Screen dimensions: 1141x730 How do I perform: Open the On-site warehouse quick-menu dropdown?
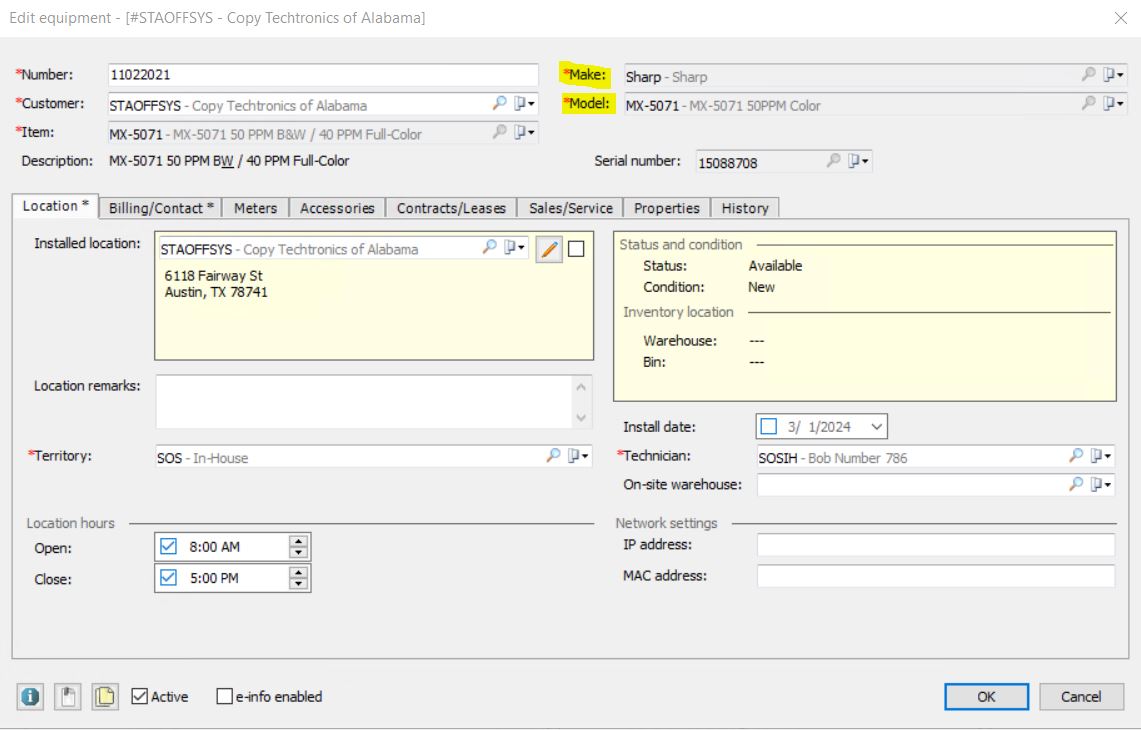(x=1101, y=485)
